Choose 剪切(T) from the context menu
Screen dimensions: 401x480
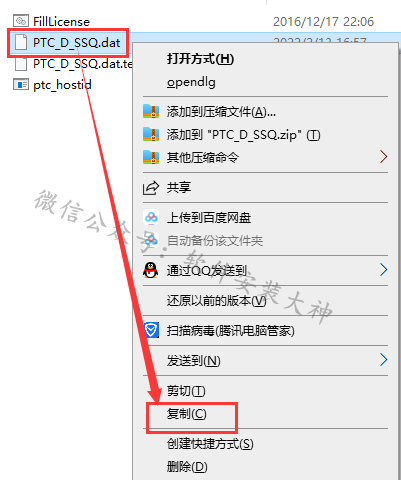point(186,391)
